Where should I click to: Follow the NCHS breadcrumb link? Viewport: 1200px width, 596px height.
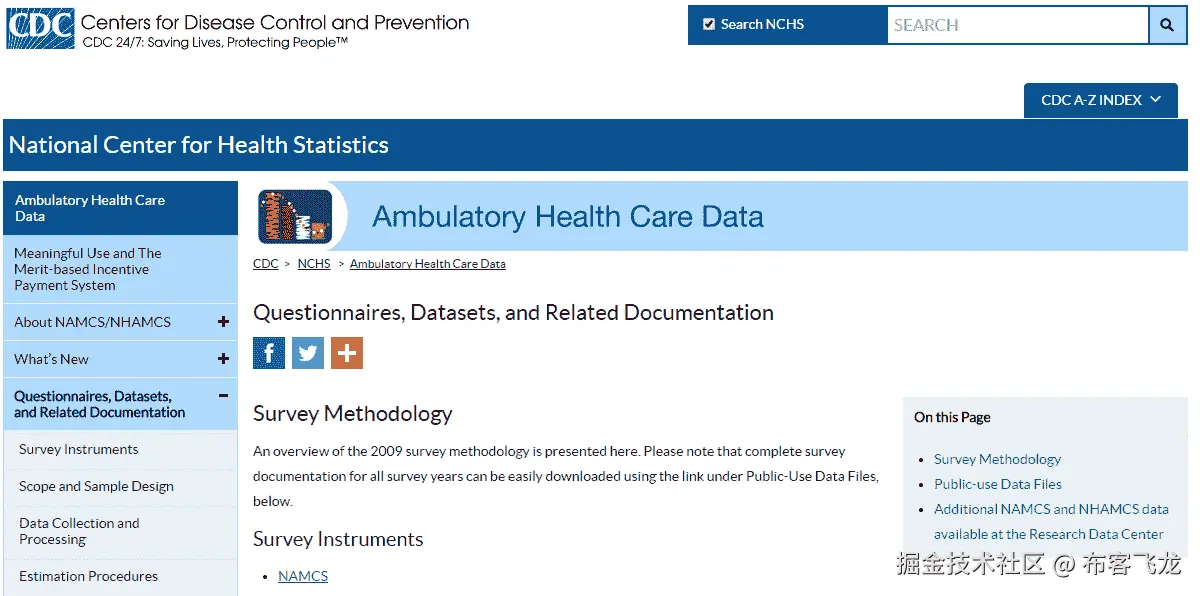point(314,264)
